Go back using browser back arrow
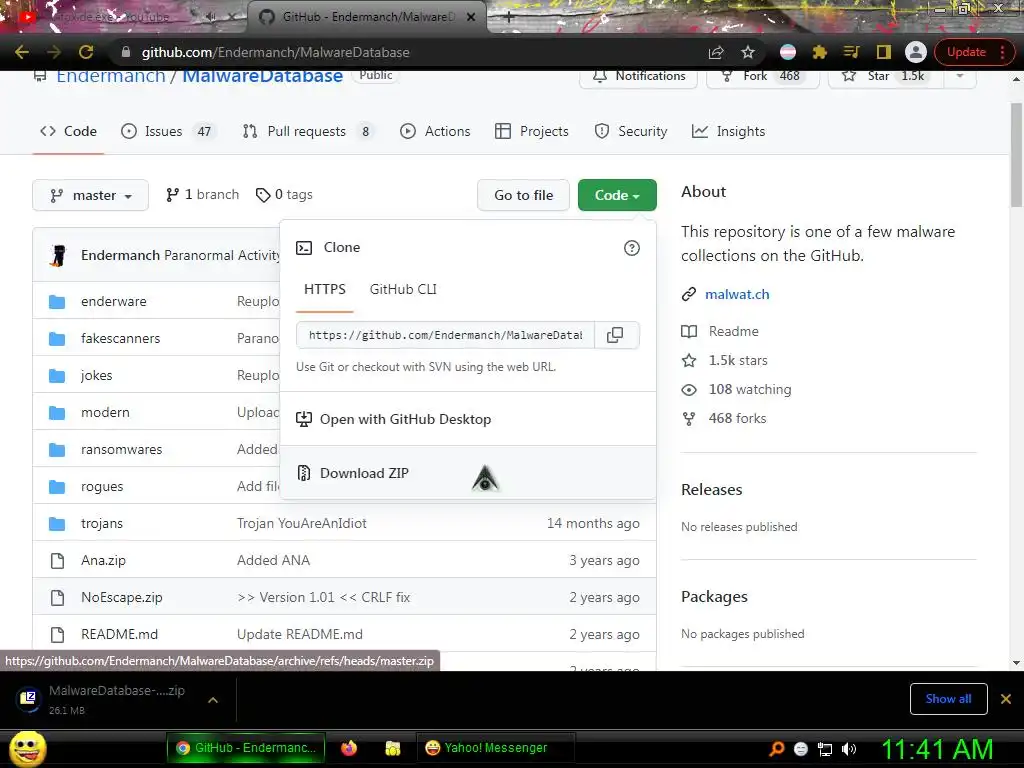The height and width of the screenshot is (768, 1024). [x=22, y=52]
